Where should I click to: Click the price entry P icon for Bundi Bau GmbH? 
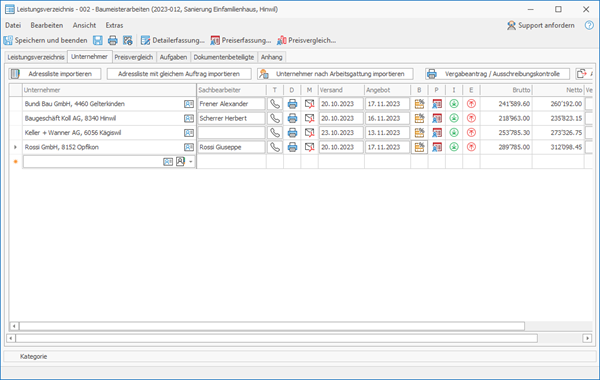[x=437, y=104]
